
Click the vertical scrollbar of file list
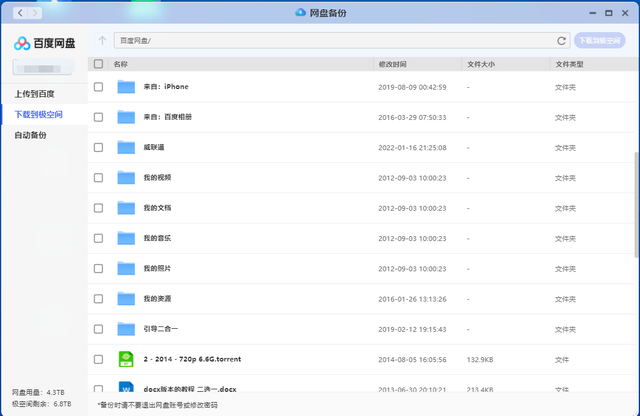[635, 200]
